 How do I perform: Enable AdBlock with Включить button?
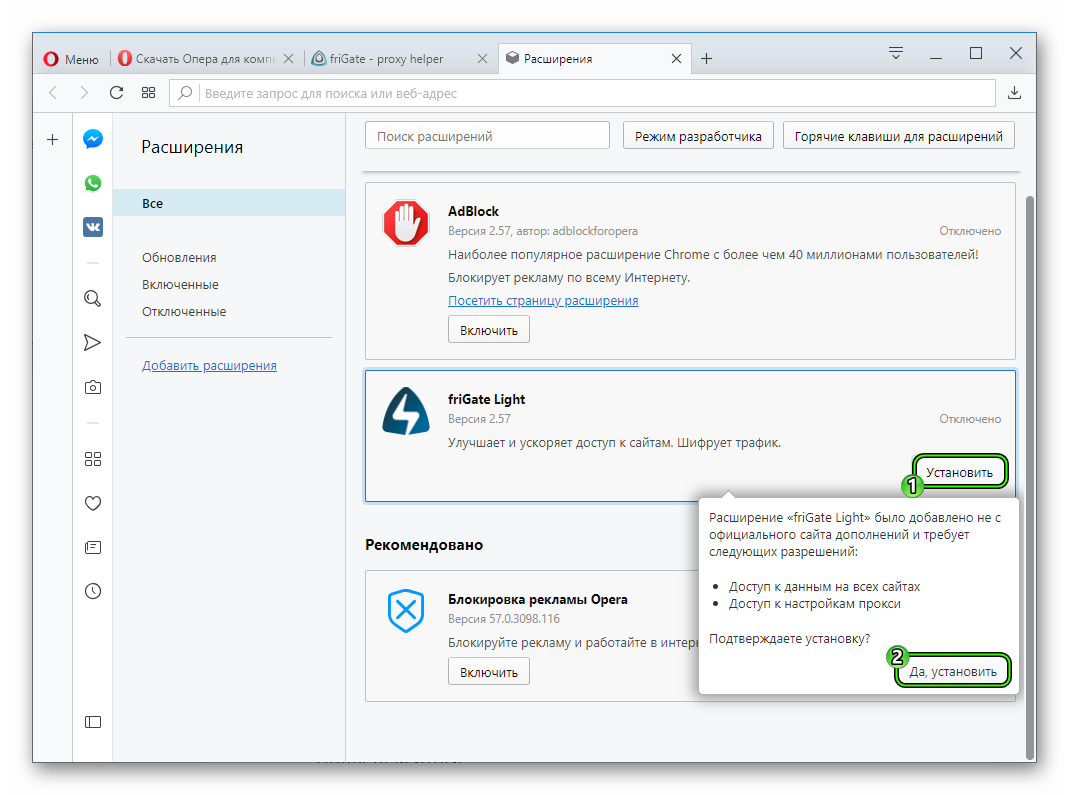pos(489,330)
